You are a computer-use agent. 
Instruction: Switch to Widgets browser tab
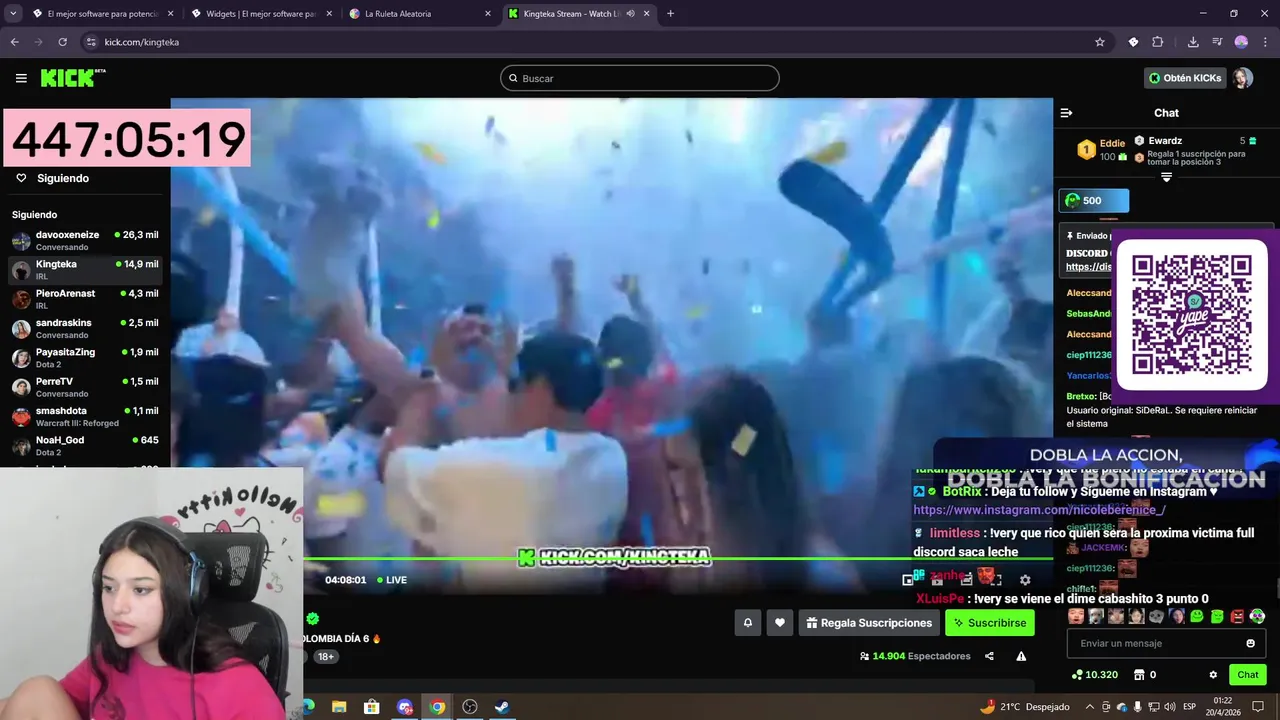click(260, 14)
